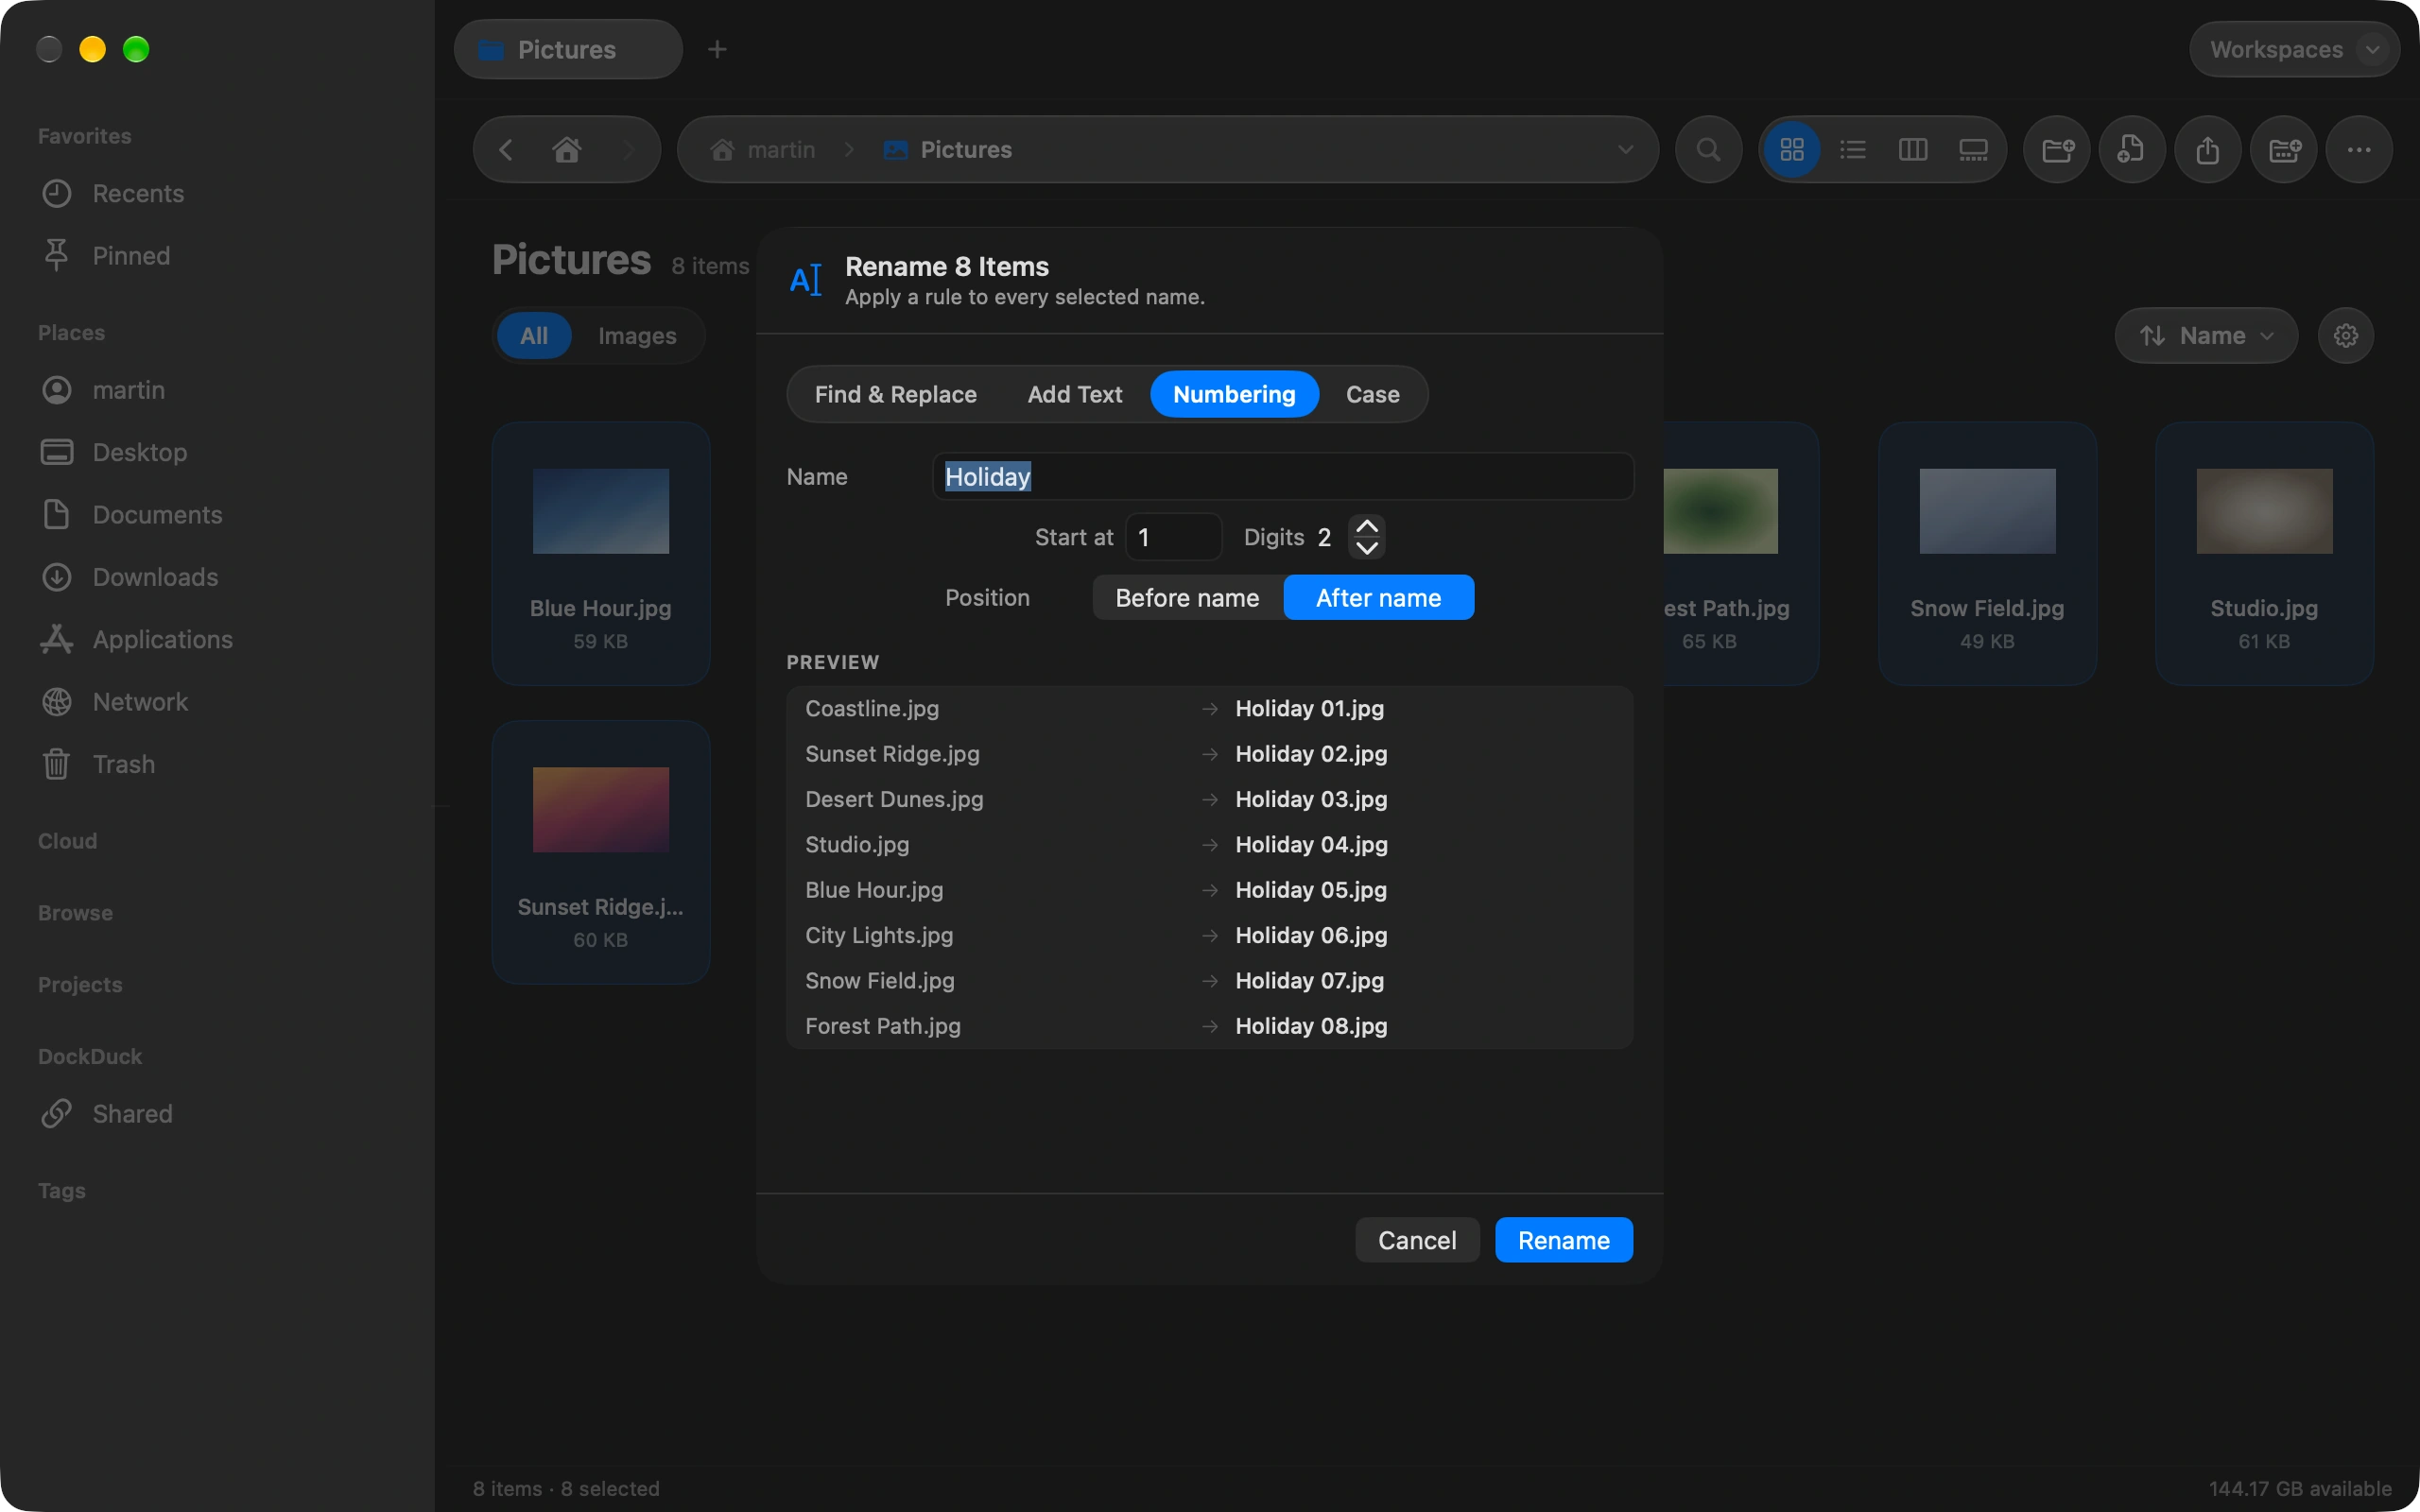Add a new tab with plus icon
This screenshot has width=2420, height=1512.
(x=717, y=49)
